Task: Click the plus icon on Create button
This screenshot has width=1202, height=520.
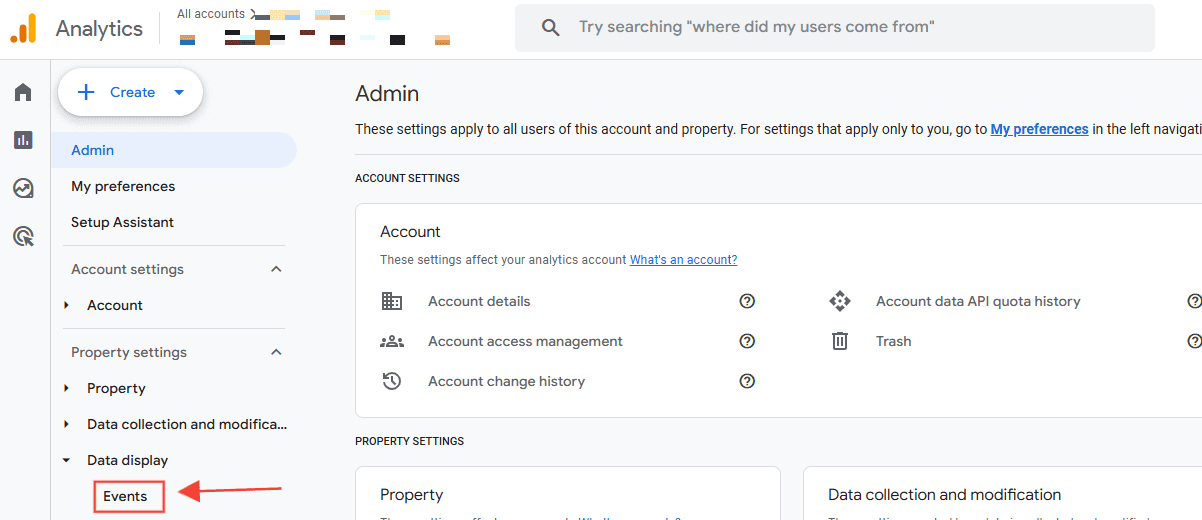Action: [86, 92]
